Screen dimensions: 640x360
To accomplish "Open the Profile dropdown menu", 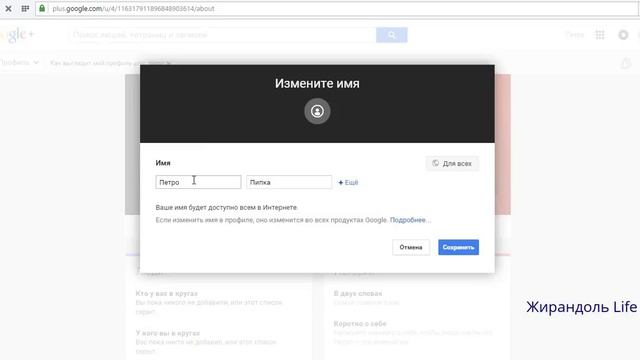I will 20,63.
